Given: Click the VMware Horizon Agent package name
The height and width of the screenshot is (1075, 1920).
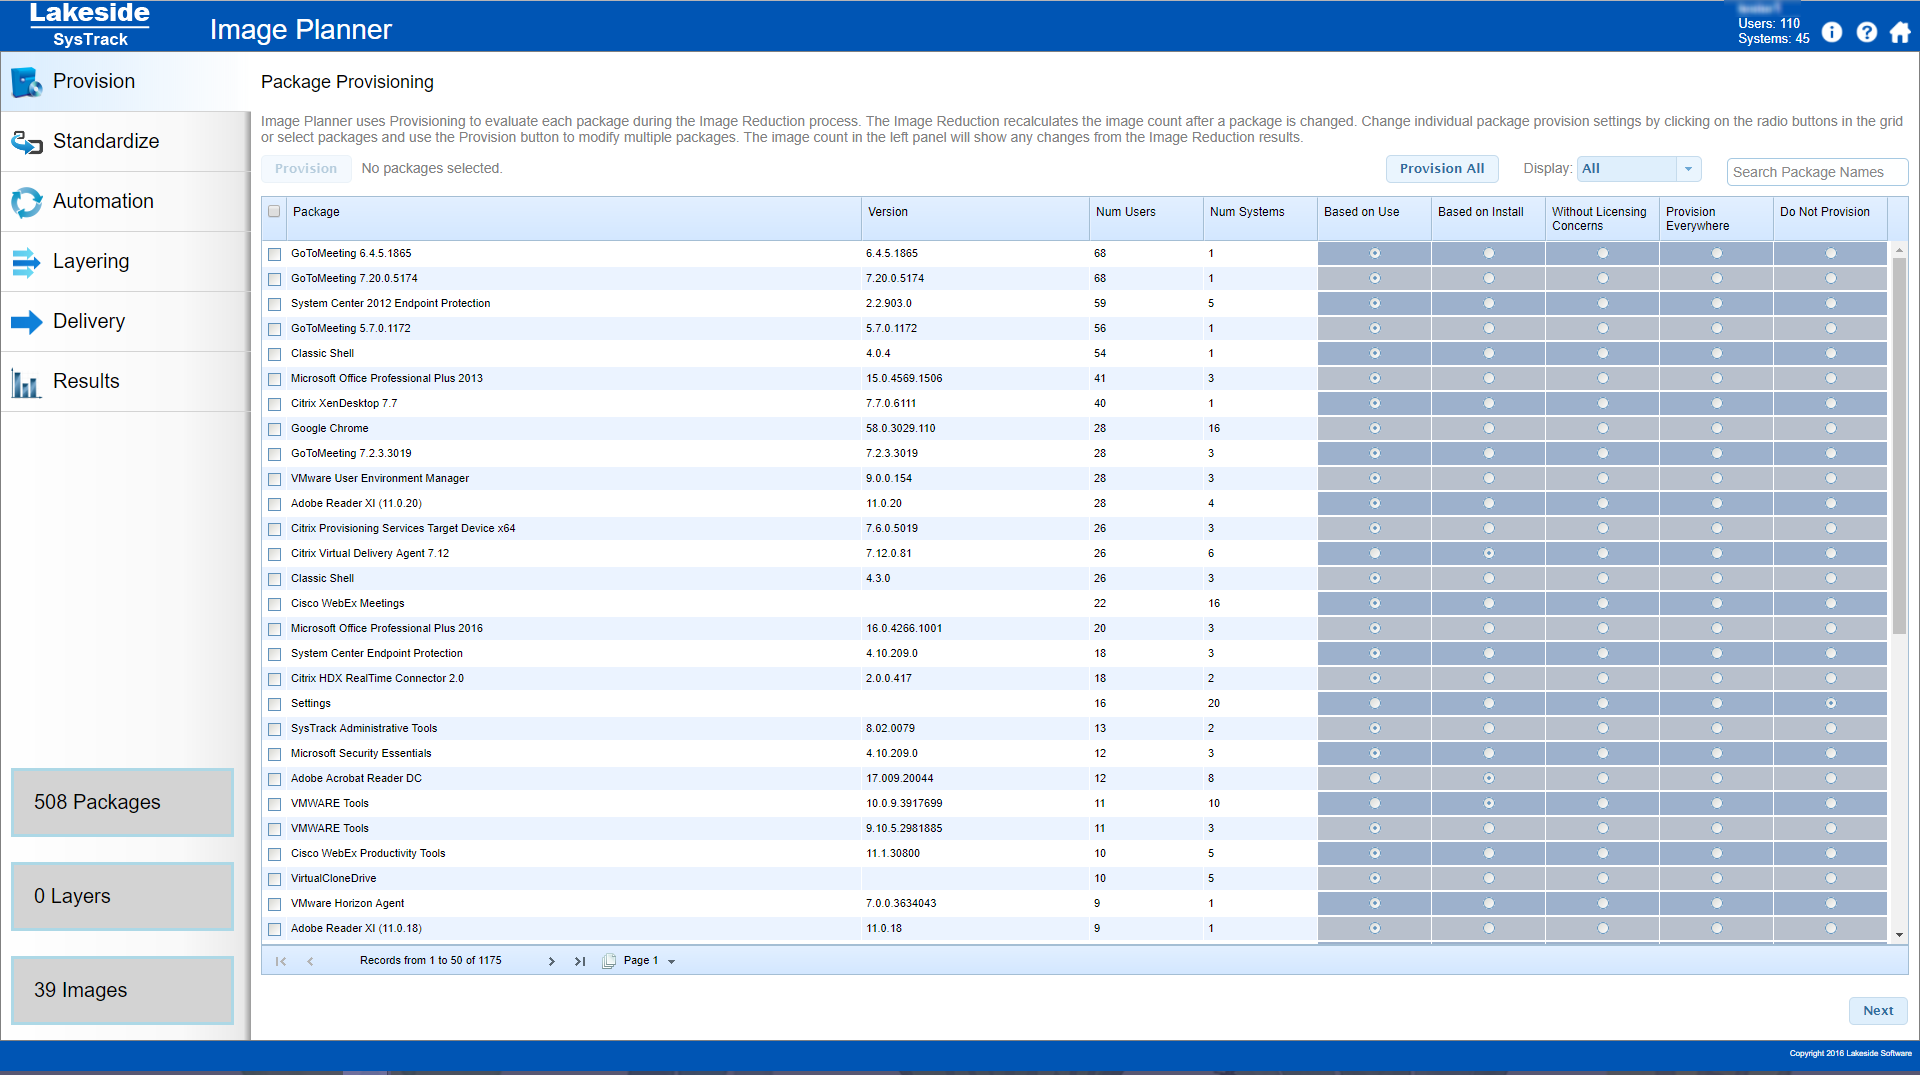Looking at the screenshot, I should pos(347,904).
